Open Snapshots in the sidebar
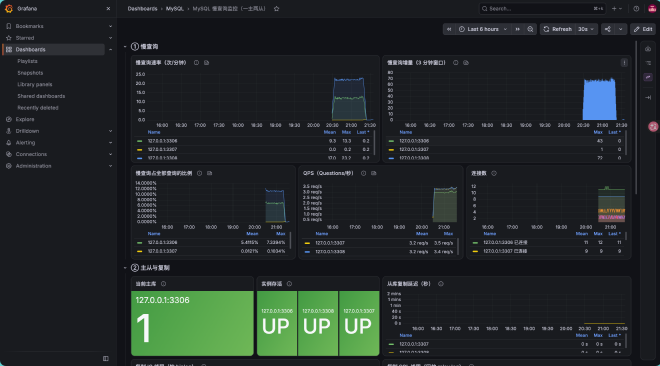The height and width of the screenshot is (366, 660). tap(30, 73)
